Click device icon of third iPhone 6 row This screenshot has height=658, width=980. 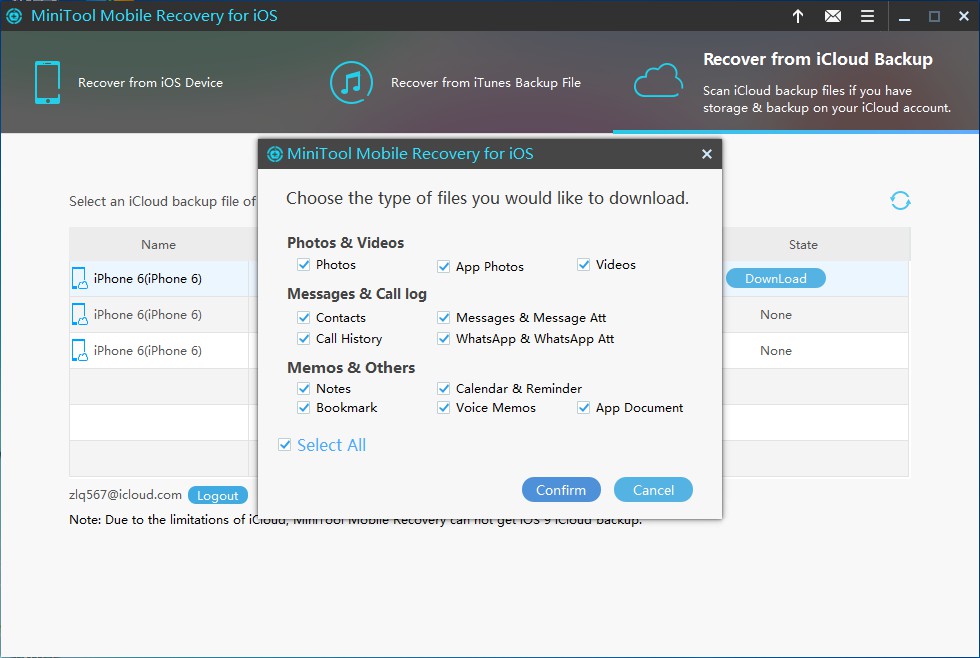(79, 351)
